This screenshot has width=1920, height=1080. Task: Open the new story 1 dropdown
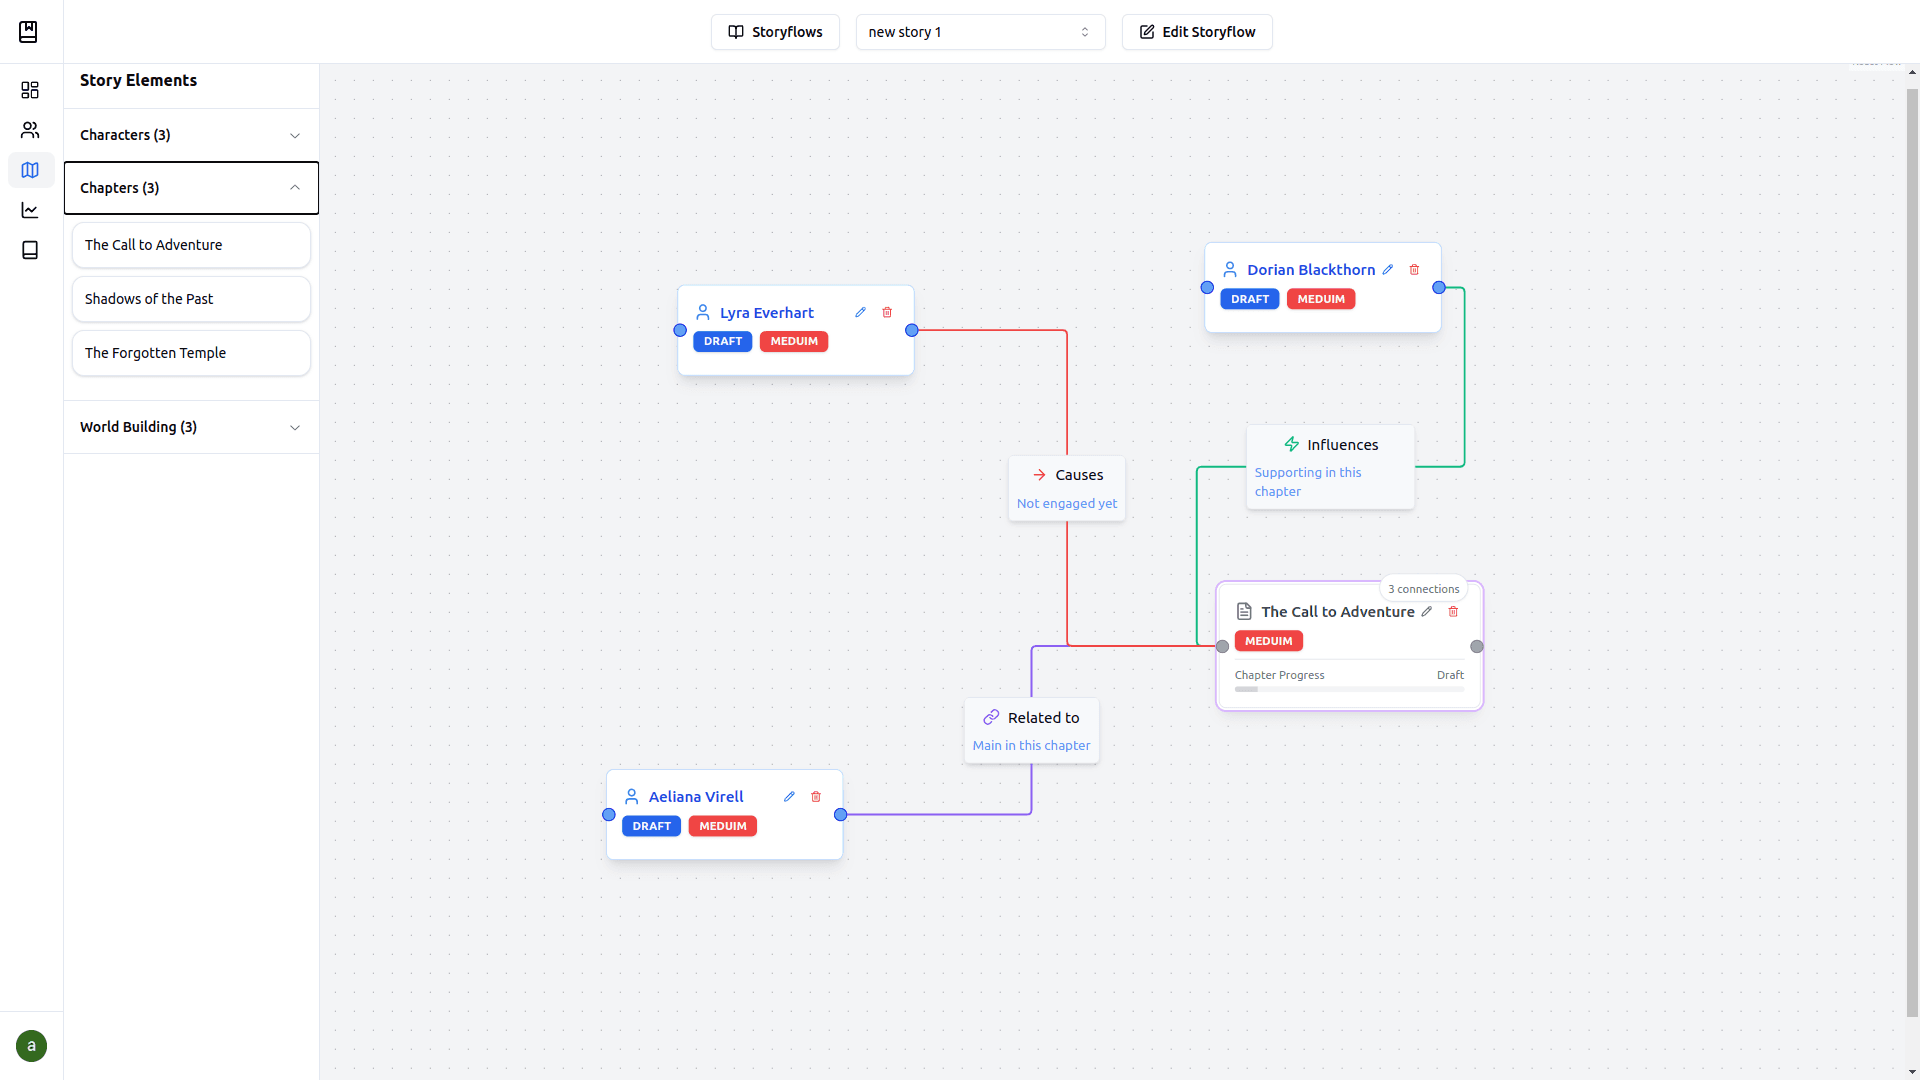[x=980, y=32]
